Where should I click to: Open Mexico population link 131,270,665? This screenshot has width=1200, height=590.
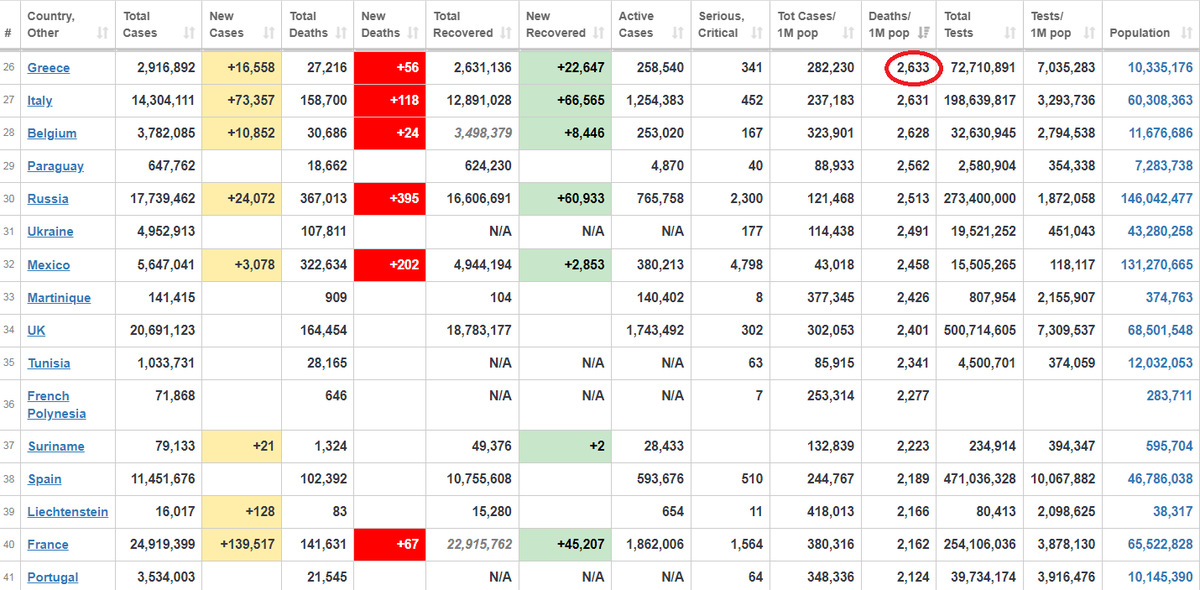pos(1157,265)
